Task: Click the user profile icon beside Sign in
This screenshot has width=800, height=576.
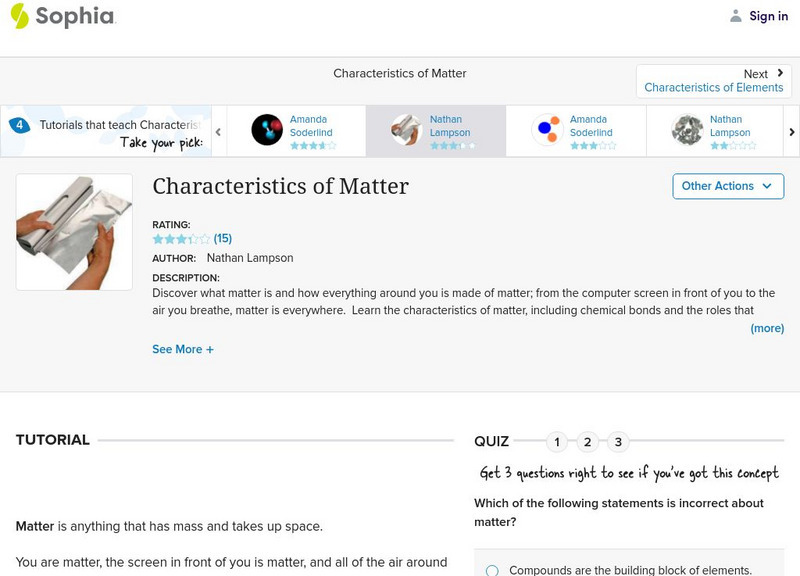Action: click(x=736, y=16)
